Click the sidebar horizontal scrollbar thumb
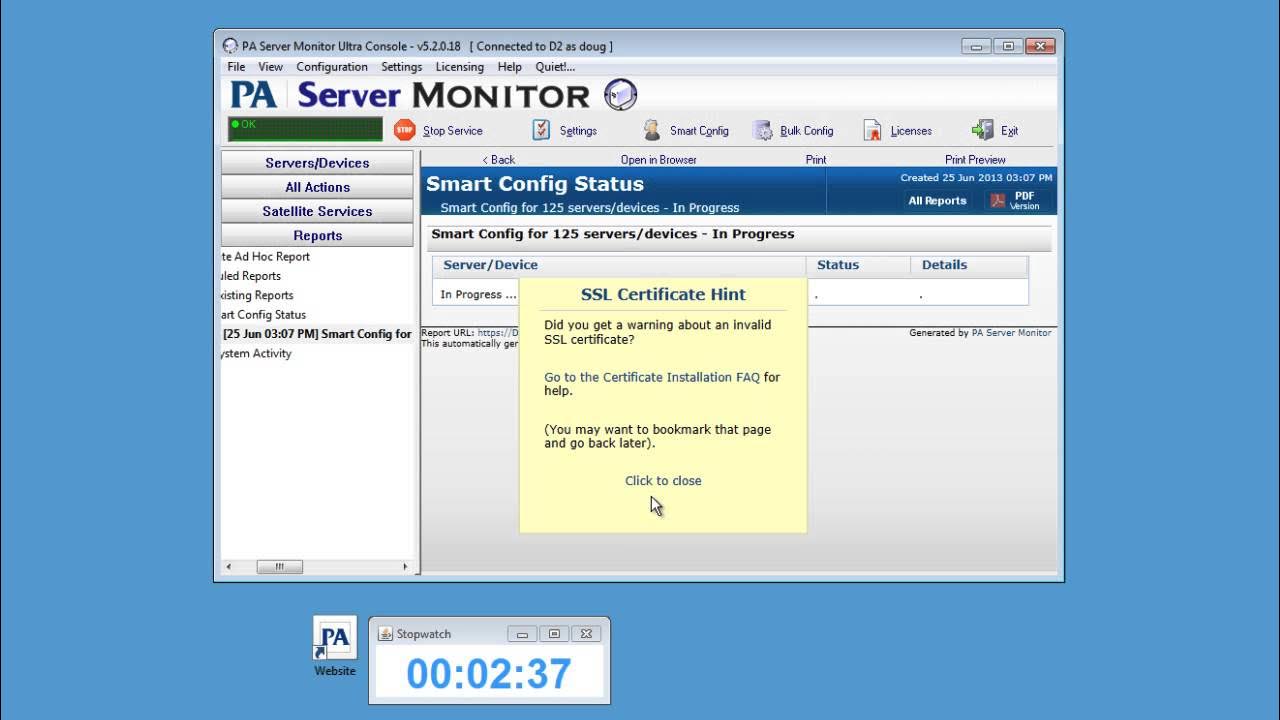 coord(279,566)
